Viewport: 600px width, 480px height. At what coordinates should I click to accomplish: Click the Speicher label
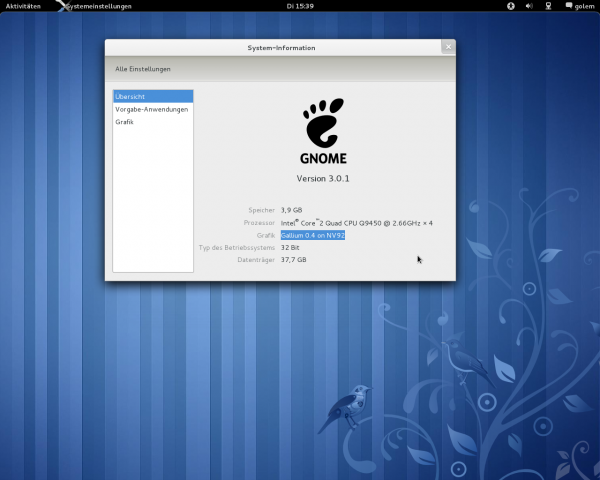click(262, 210)
